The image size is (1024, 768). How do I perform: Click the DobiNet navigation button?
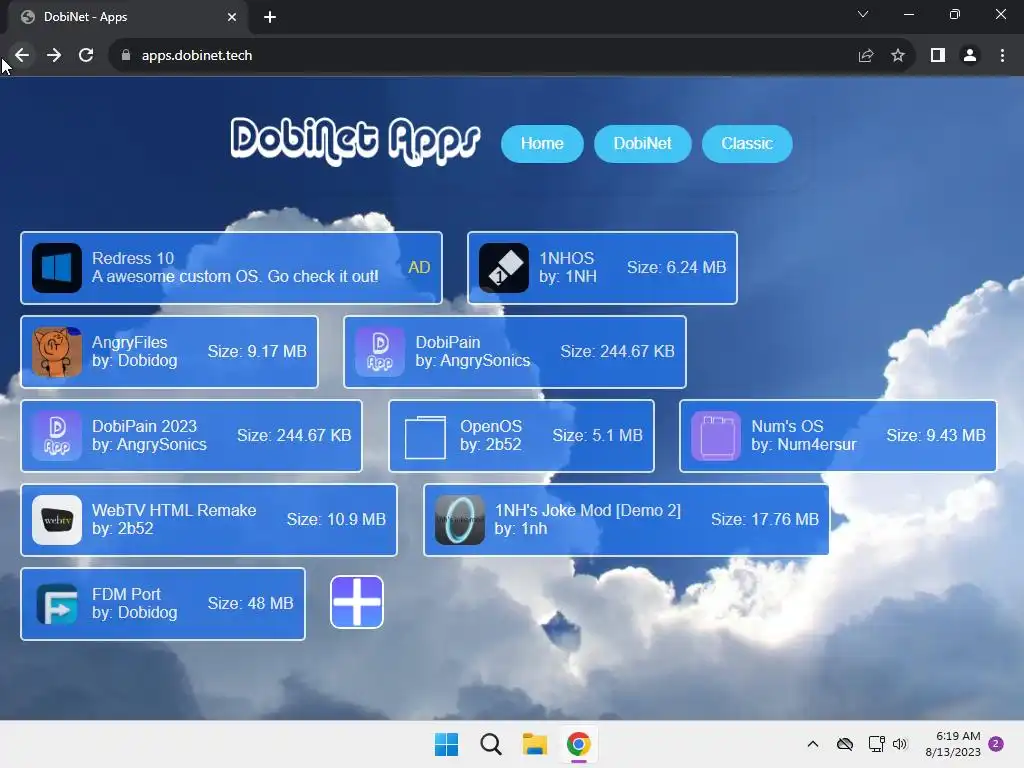pos(643,144)
